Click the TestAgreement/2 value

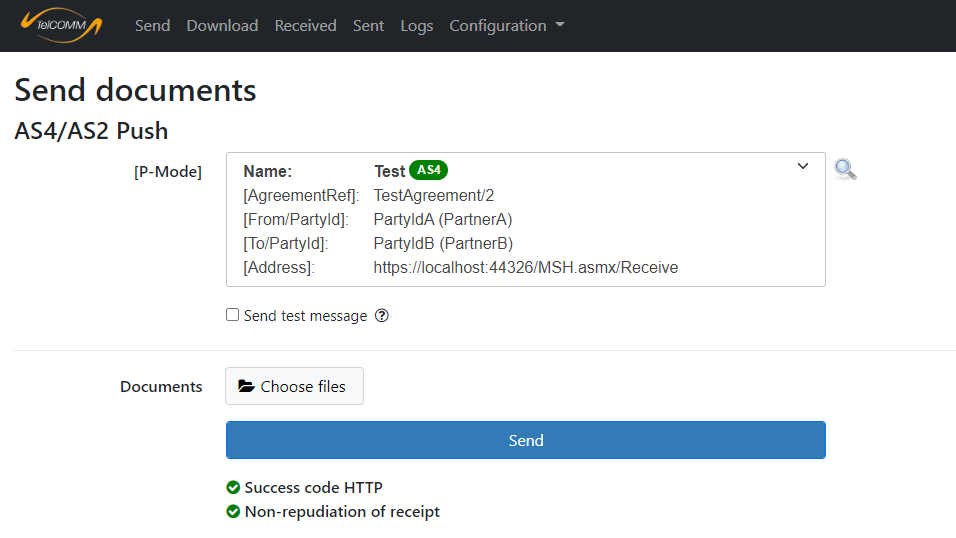(433, 195)
